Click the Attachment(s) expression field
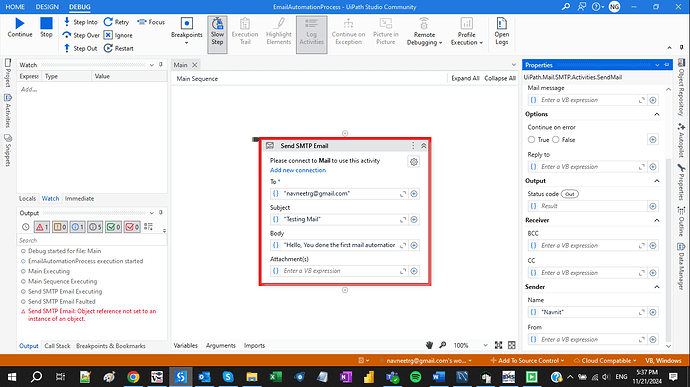 point(338,271)
